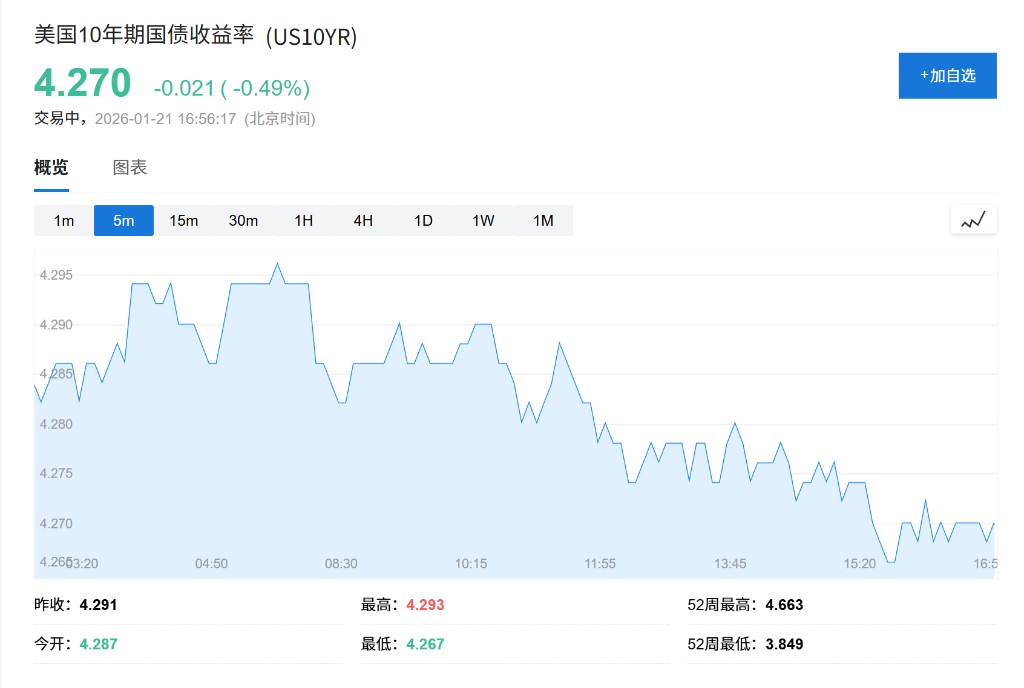
Task: Select the 1M monthly interval
Action: click(543, 221)
